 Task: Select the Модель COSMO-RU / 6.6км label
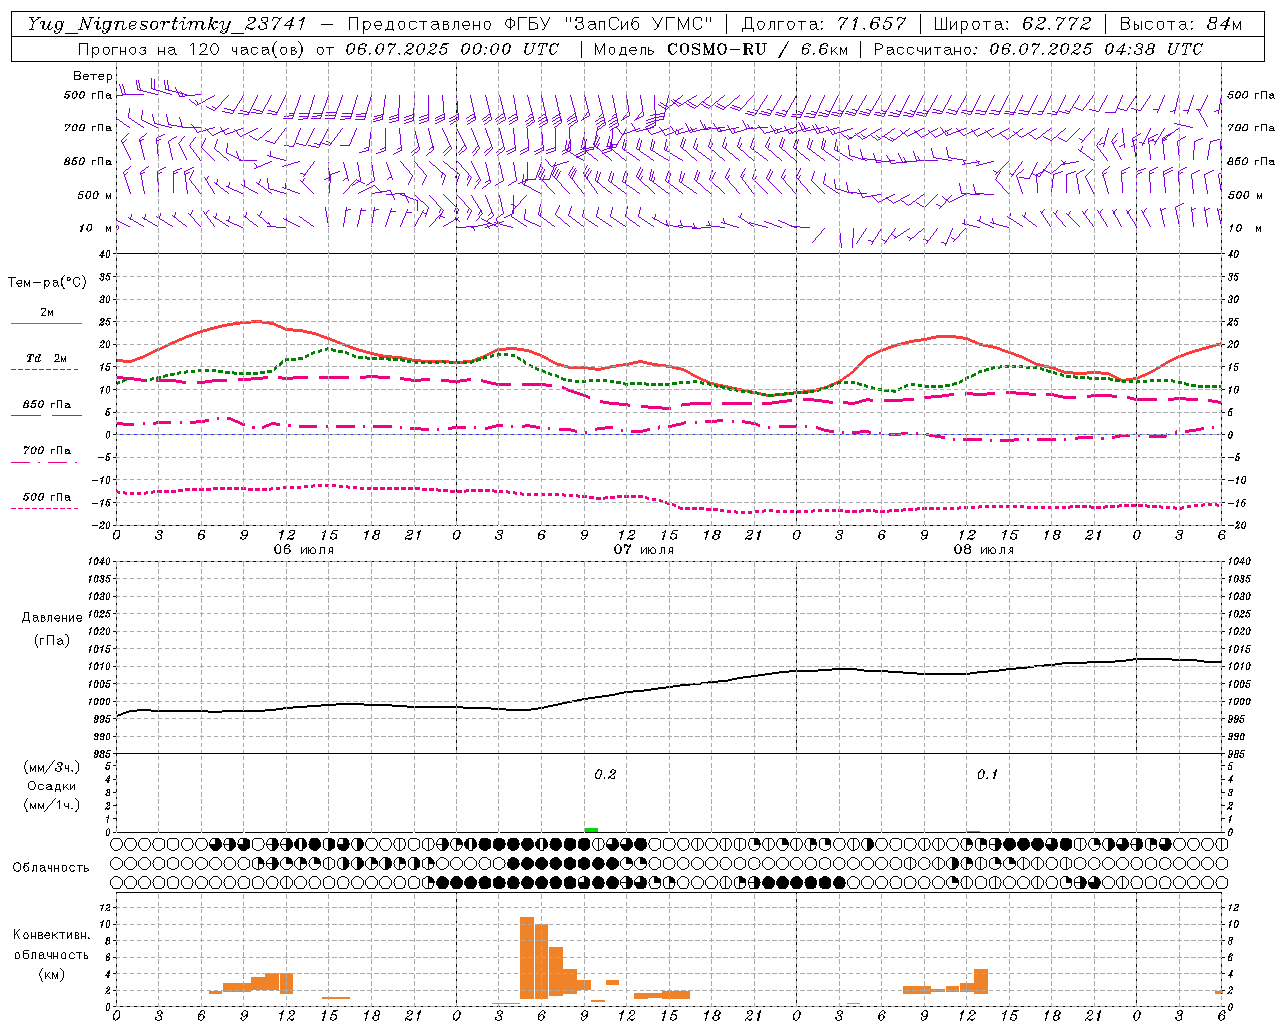[x=721, y=49]
